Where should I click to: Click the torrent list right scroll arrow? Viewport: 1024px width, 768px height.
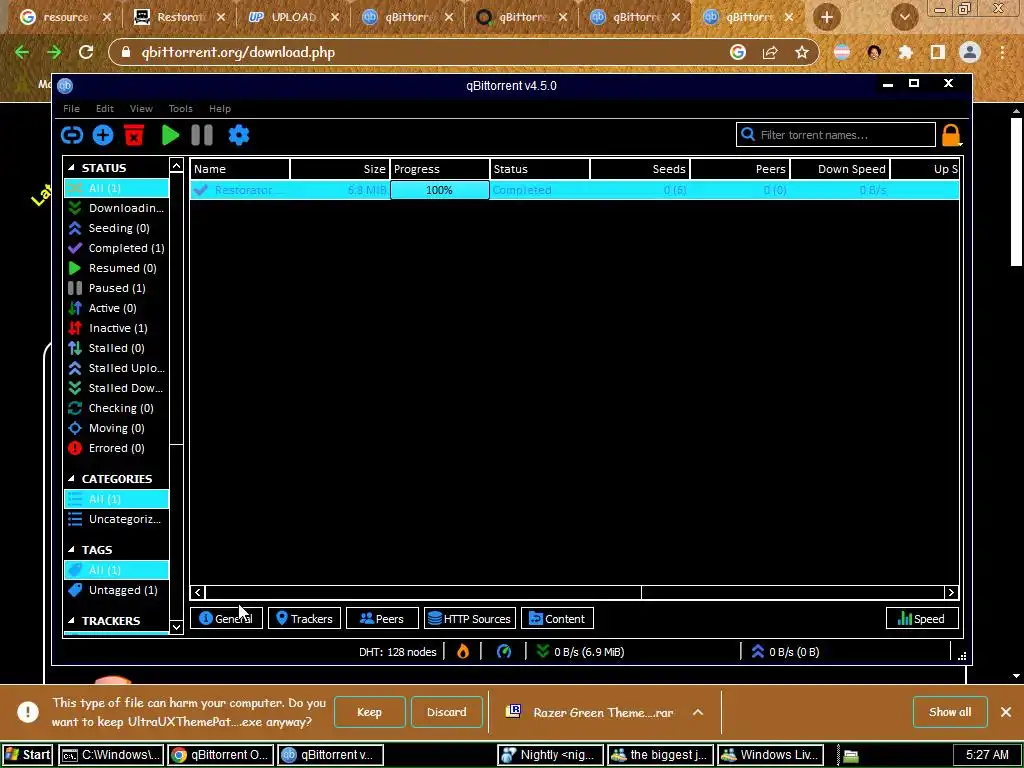[951, 592]
